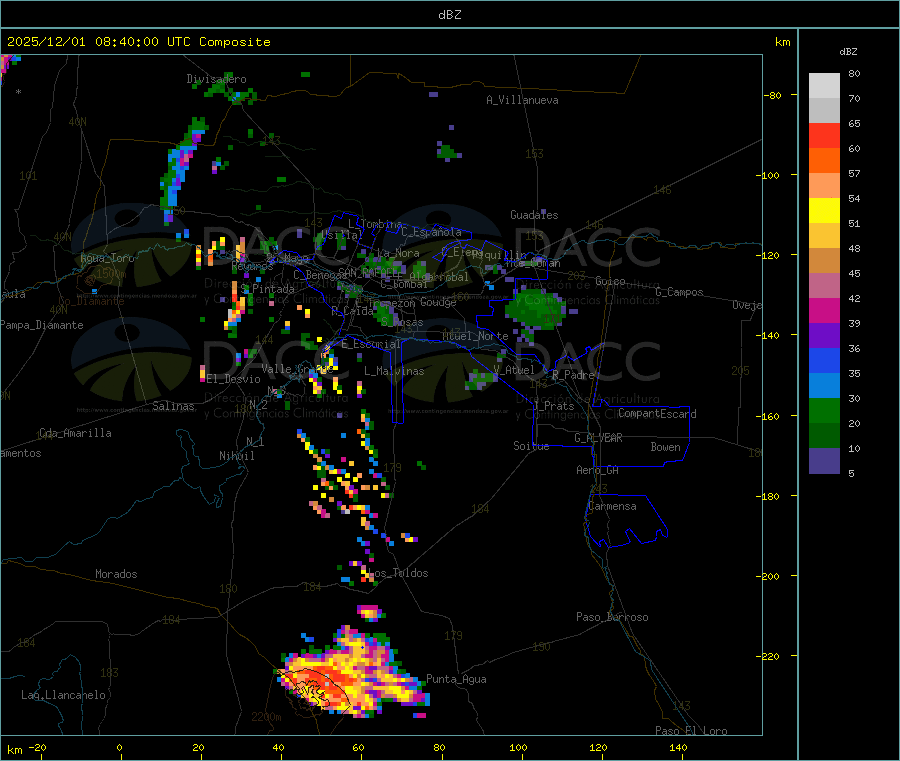Select the -220 tick on the vertical axis
The image size is (900, 761).
click(767, 656)
